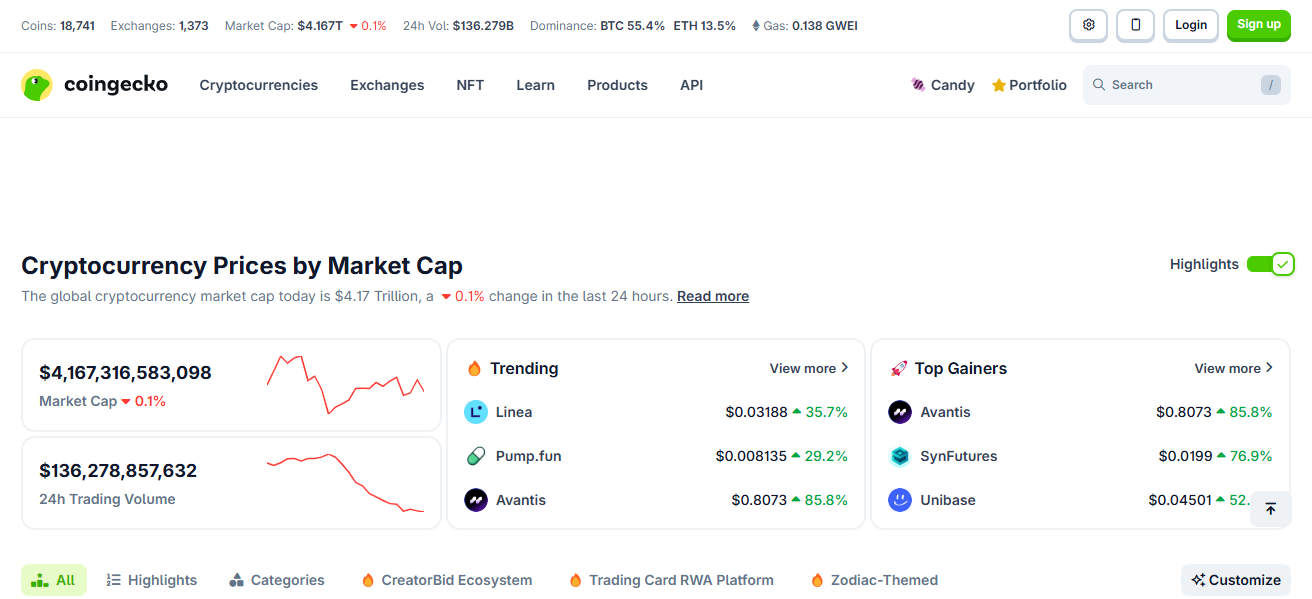Screen dimensions: 1312x599
Task: Open the NFT menu
Action: (470, 85)
